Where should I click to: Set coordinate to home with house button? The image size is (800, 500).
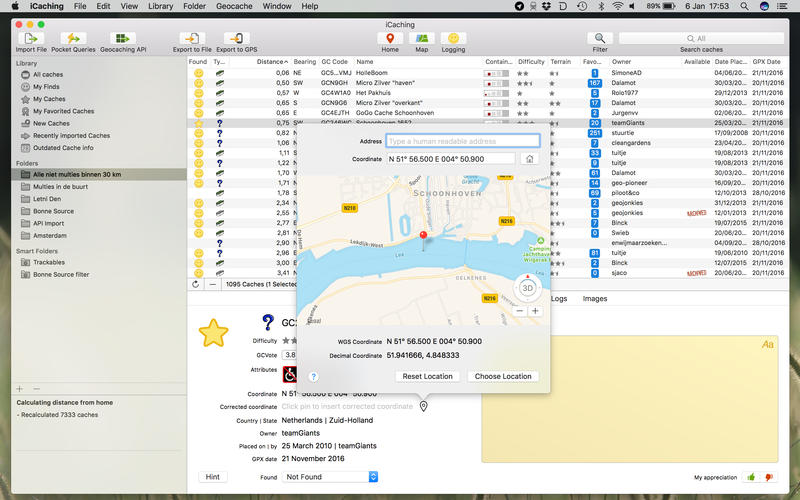click(529, 158)
